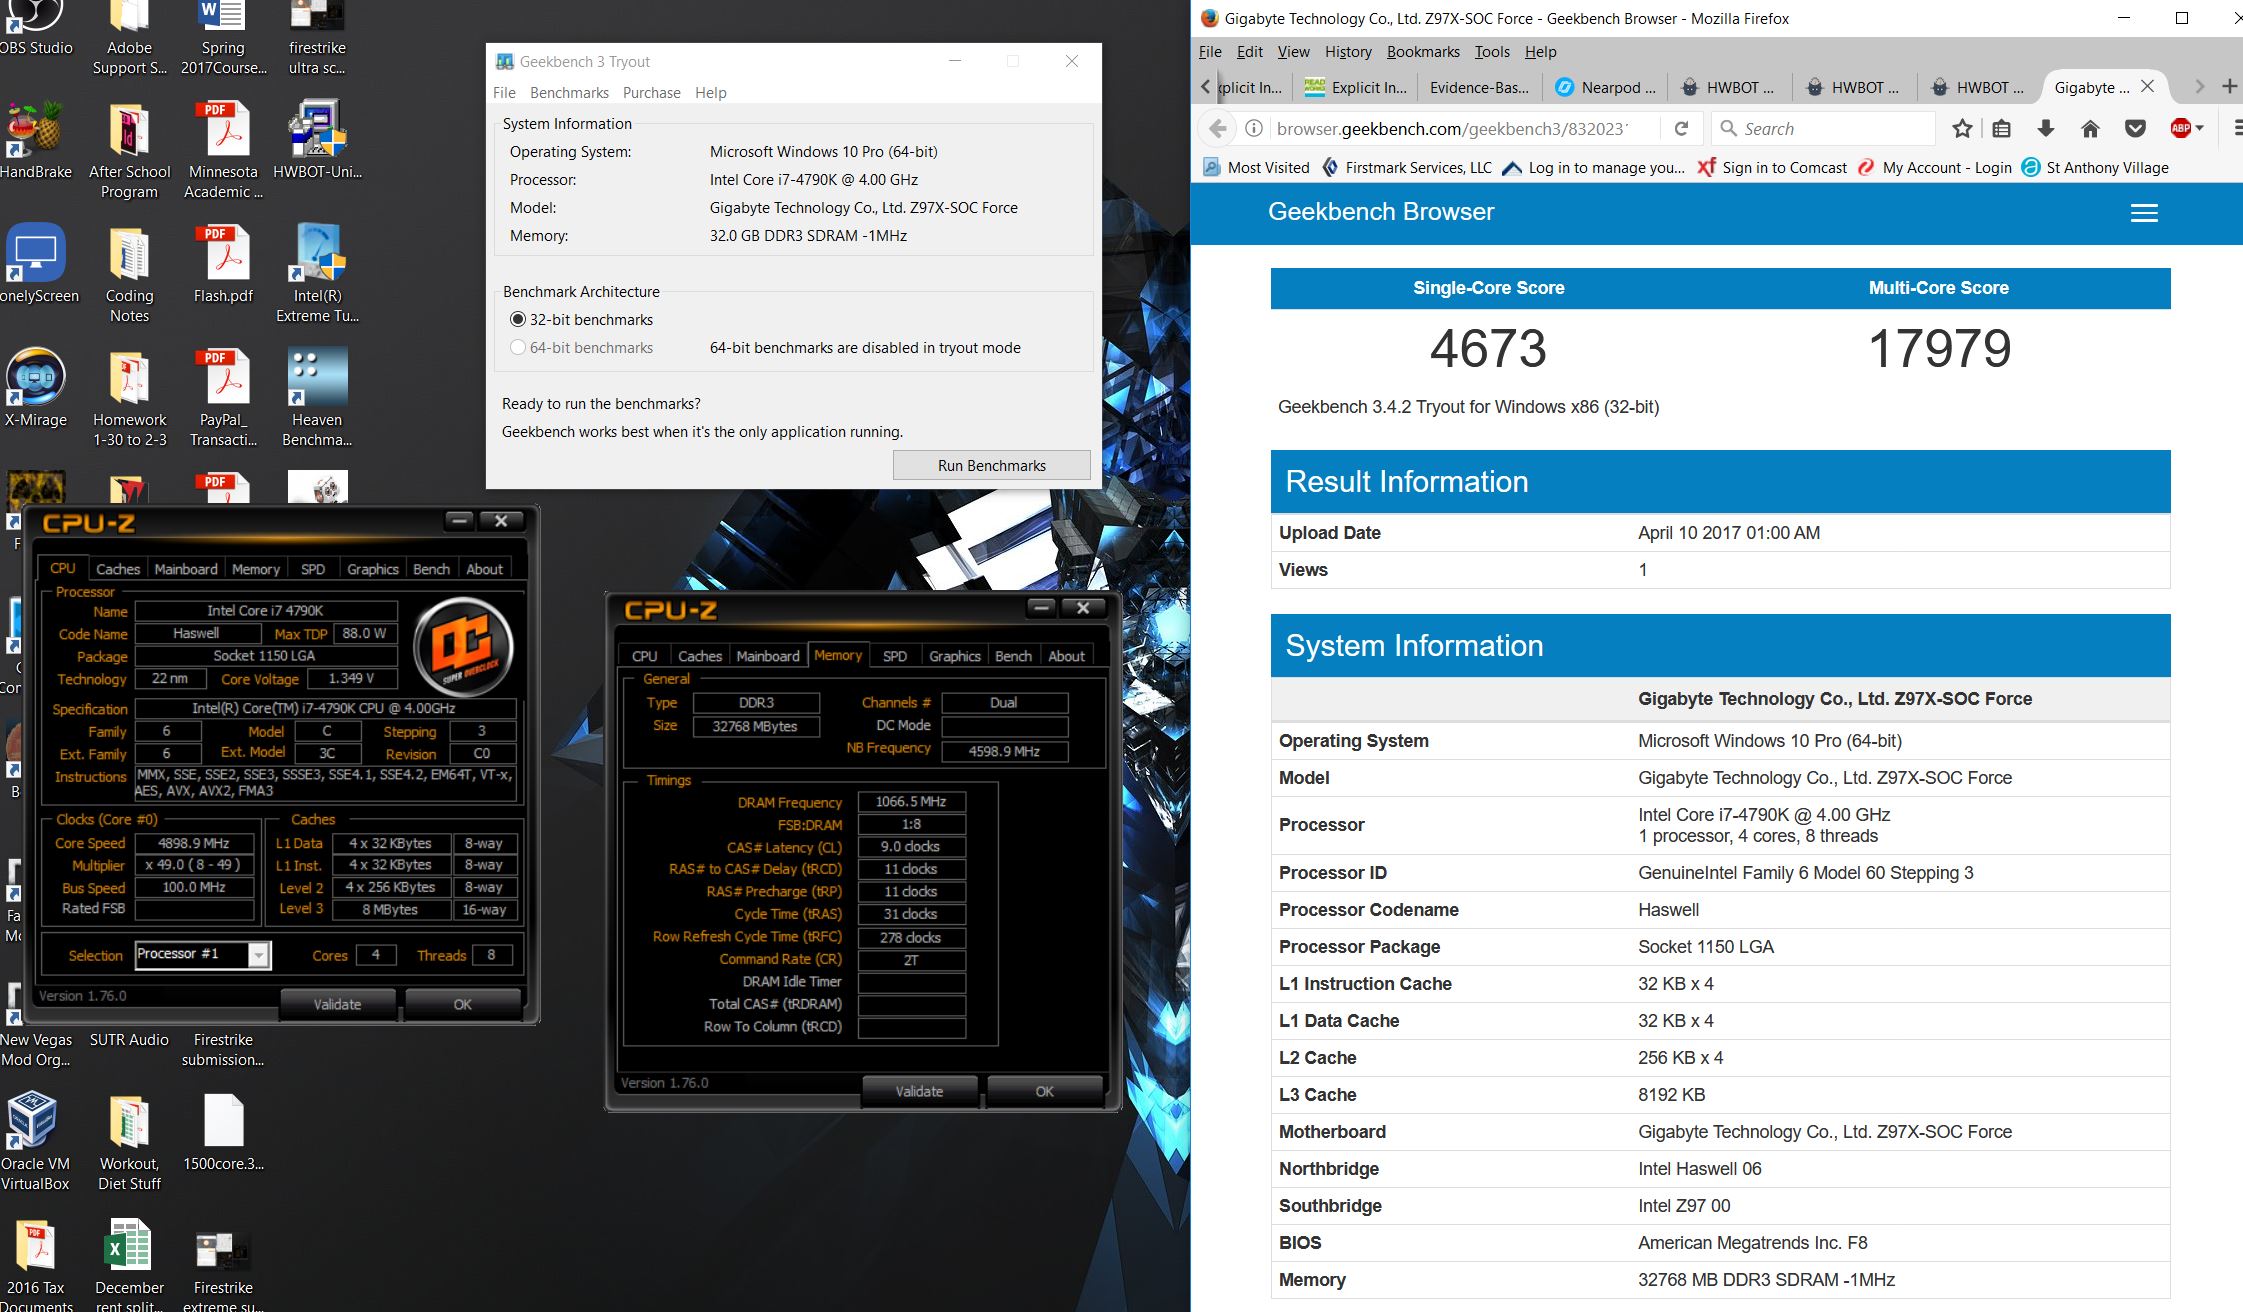
Task: Open Firefox Tools menu
Action: coord(1492,51)
